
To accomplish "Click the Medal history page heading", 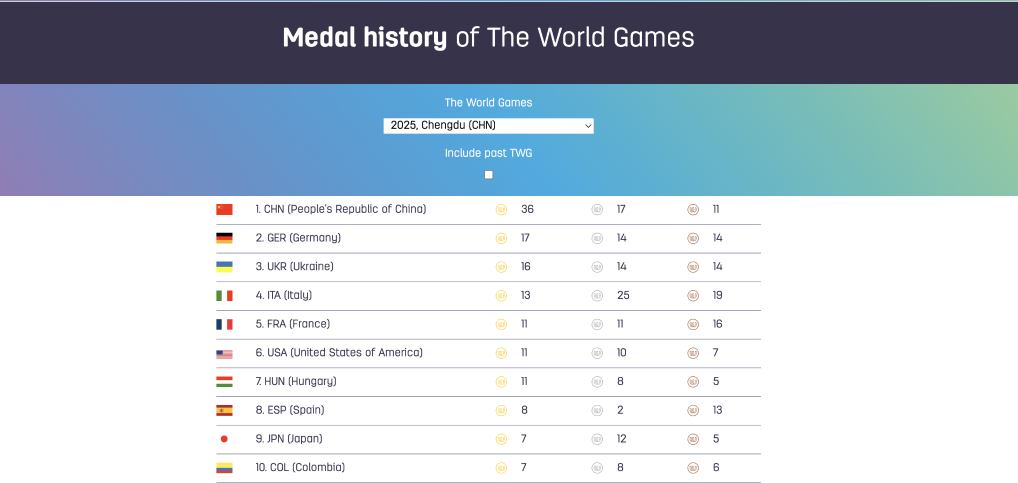I will tap(488, 38).
